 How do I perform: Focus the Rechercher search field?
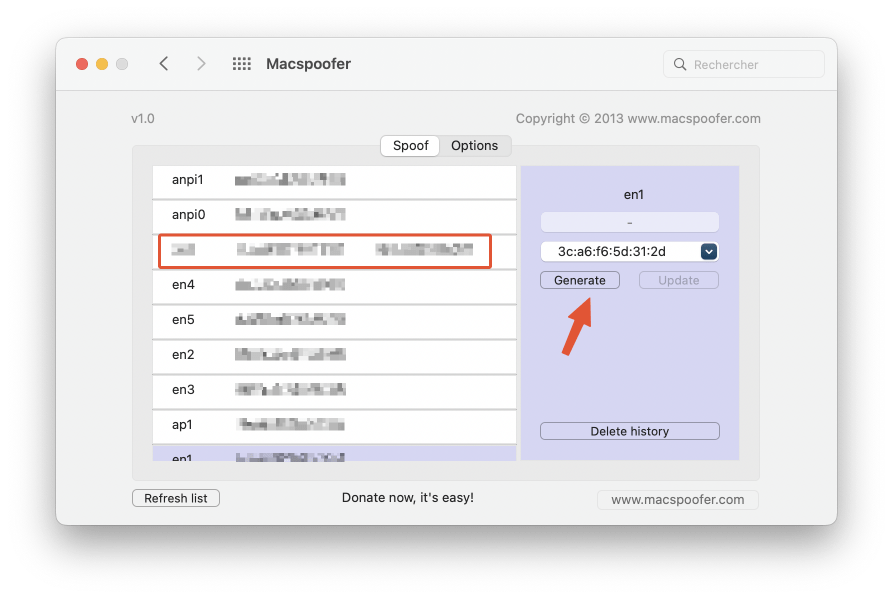[744, 64]
